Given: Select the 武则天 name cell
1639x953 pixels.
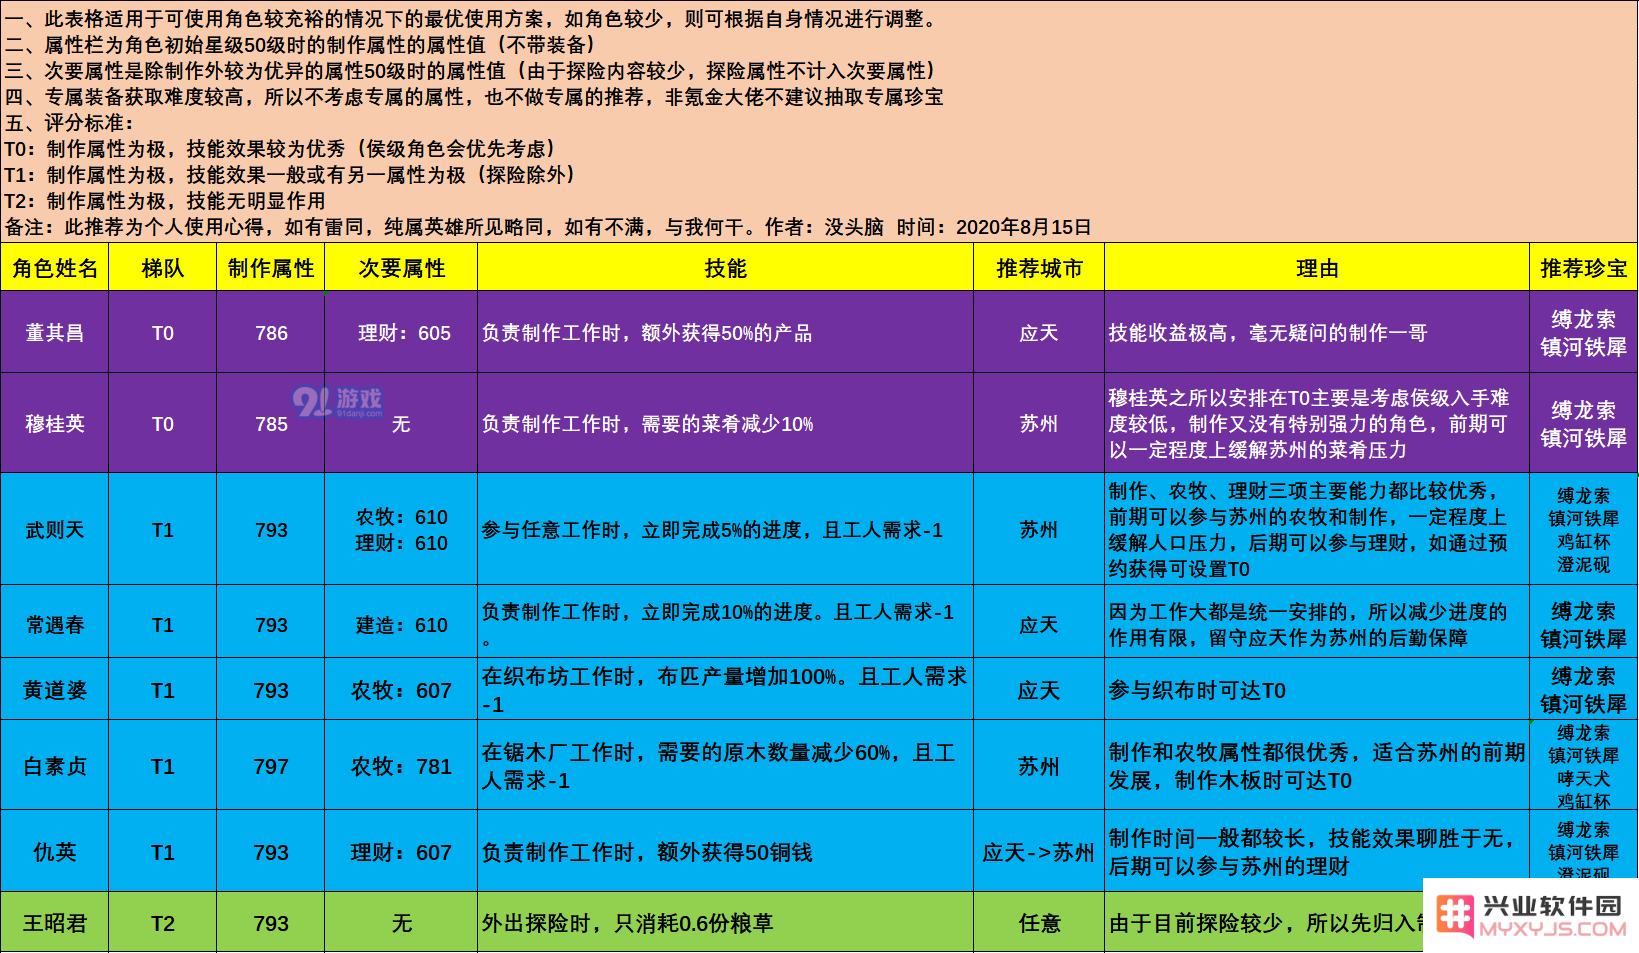Looking at the screenshot, I should pos(55,530).
